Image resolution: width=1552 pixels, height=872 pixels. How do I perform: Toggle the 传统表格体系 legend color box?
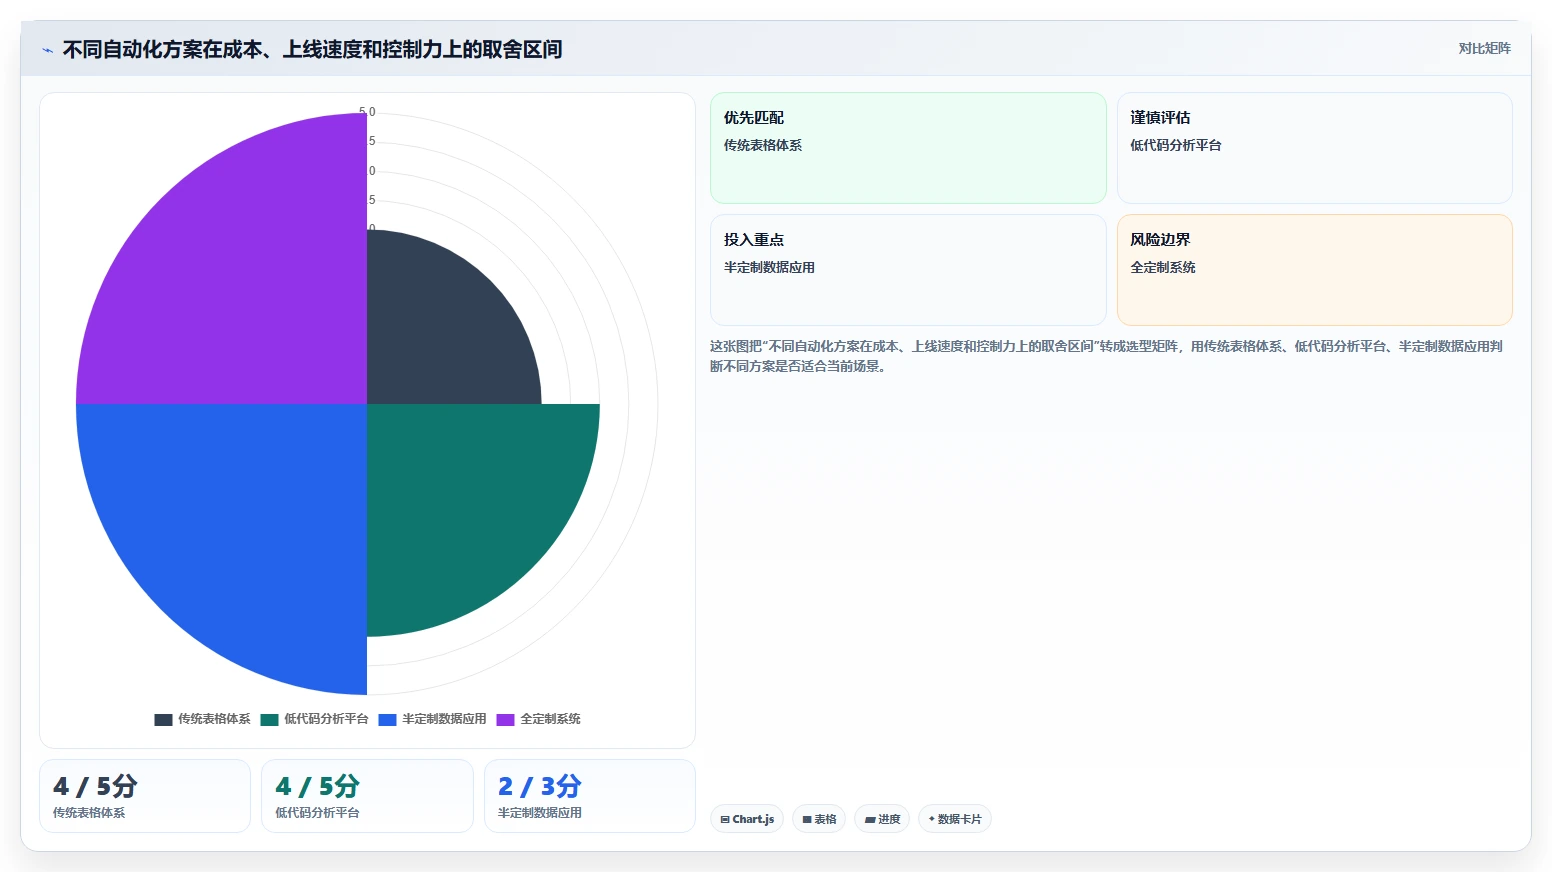click(x=163, y=719)
